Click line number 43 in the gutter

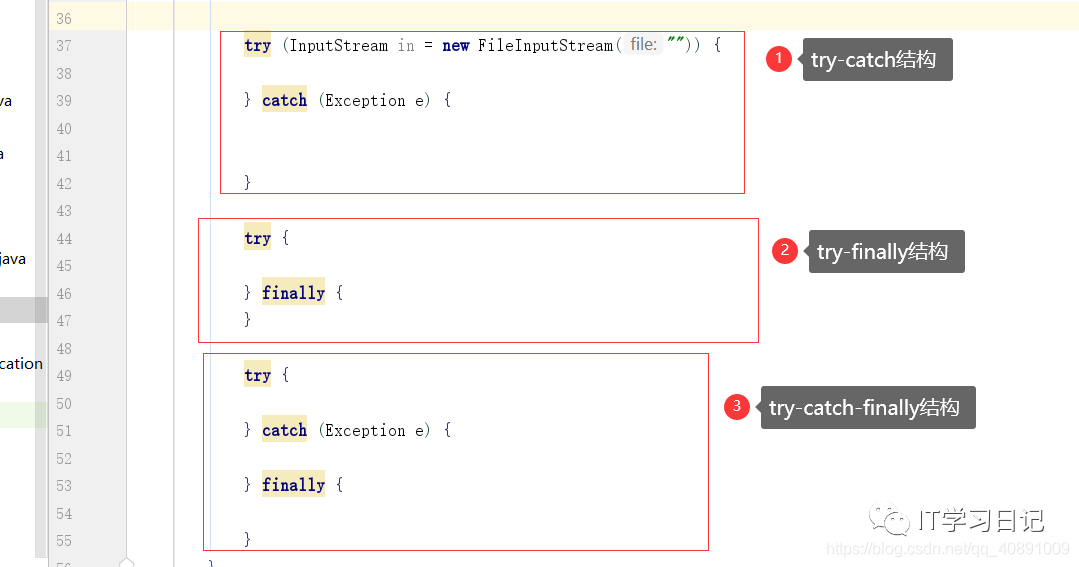pos(64,211)
